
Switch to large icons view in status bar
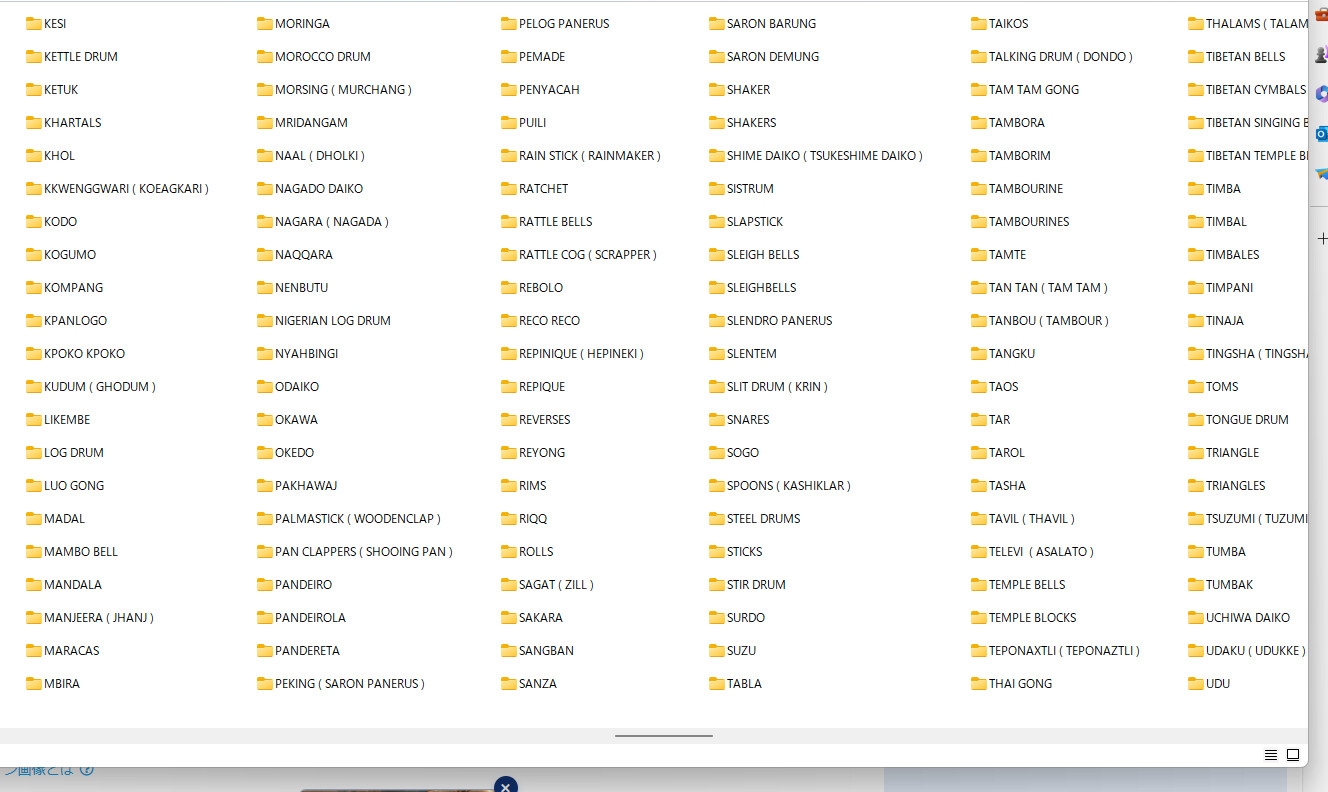pyautogui.click(x=1293, y=755)
